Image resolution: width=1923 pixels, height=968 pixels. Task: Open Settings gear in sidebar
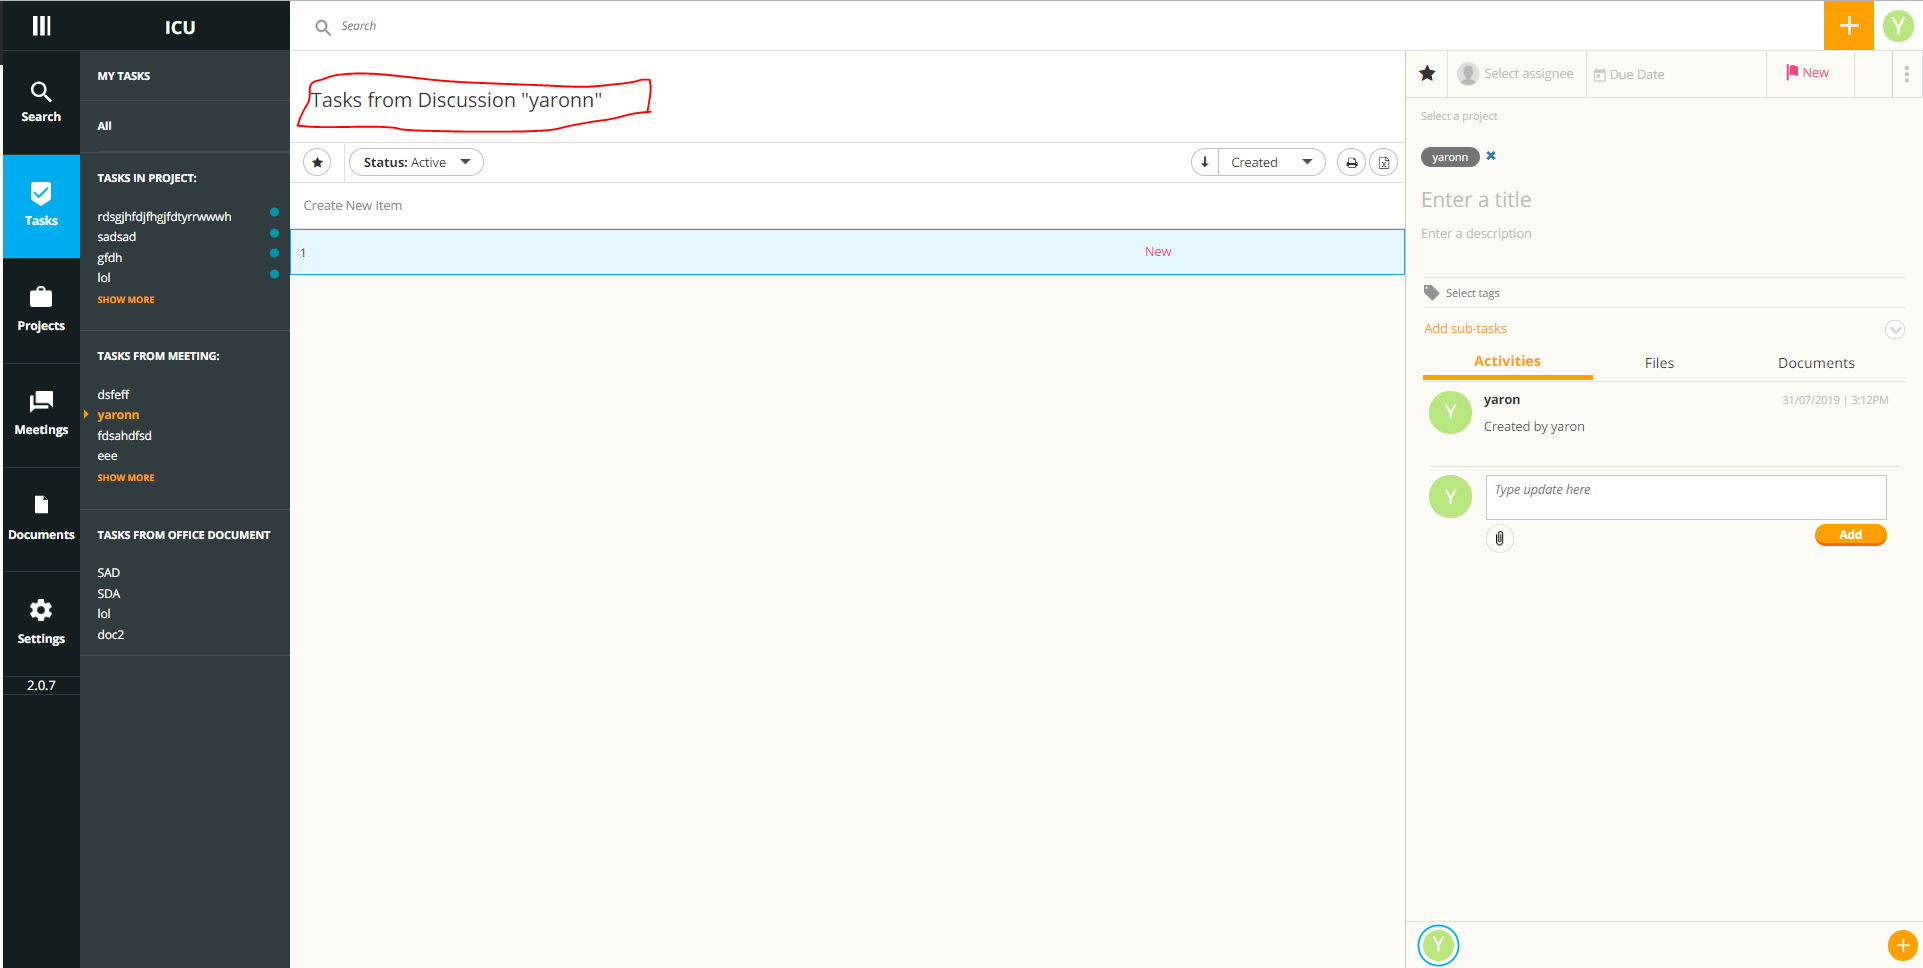(x=41, y=622)
